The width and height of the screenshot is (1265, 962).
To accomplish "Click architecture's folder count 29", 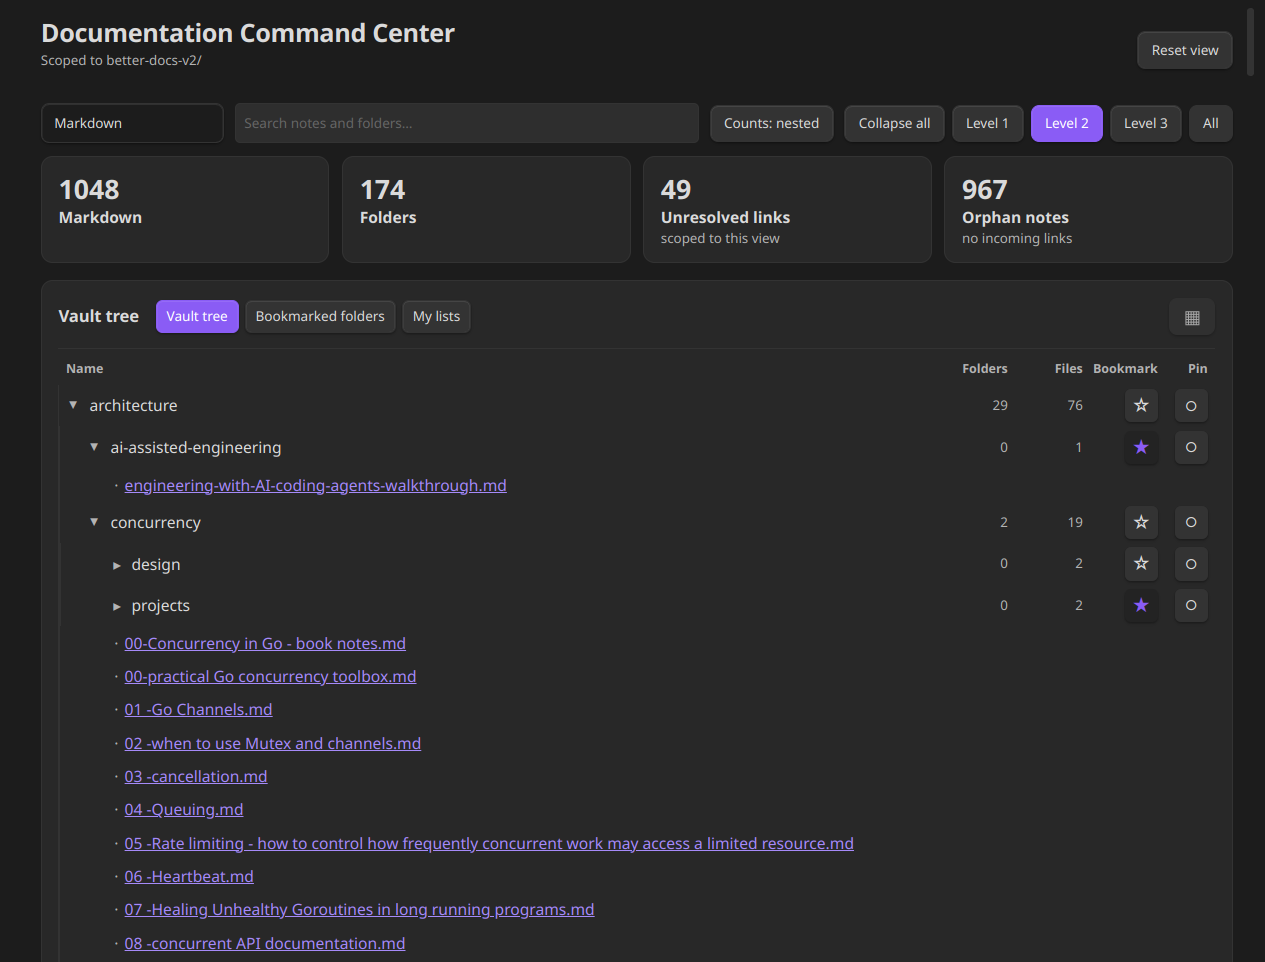I will 1000,405.
